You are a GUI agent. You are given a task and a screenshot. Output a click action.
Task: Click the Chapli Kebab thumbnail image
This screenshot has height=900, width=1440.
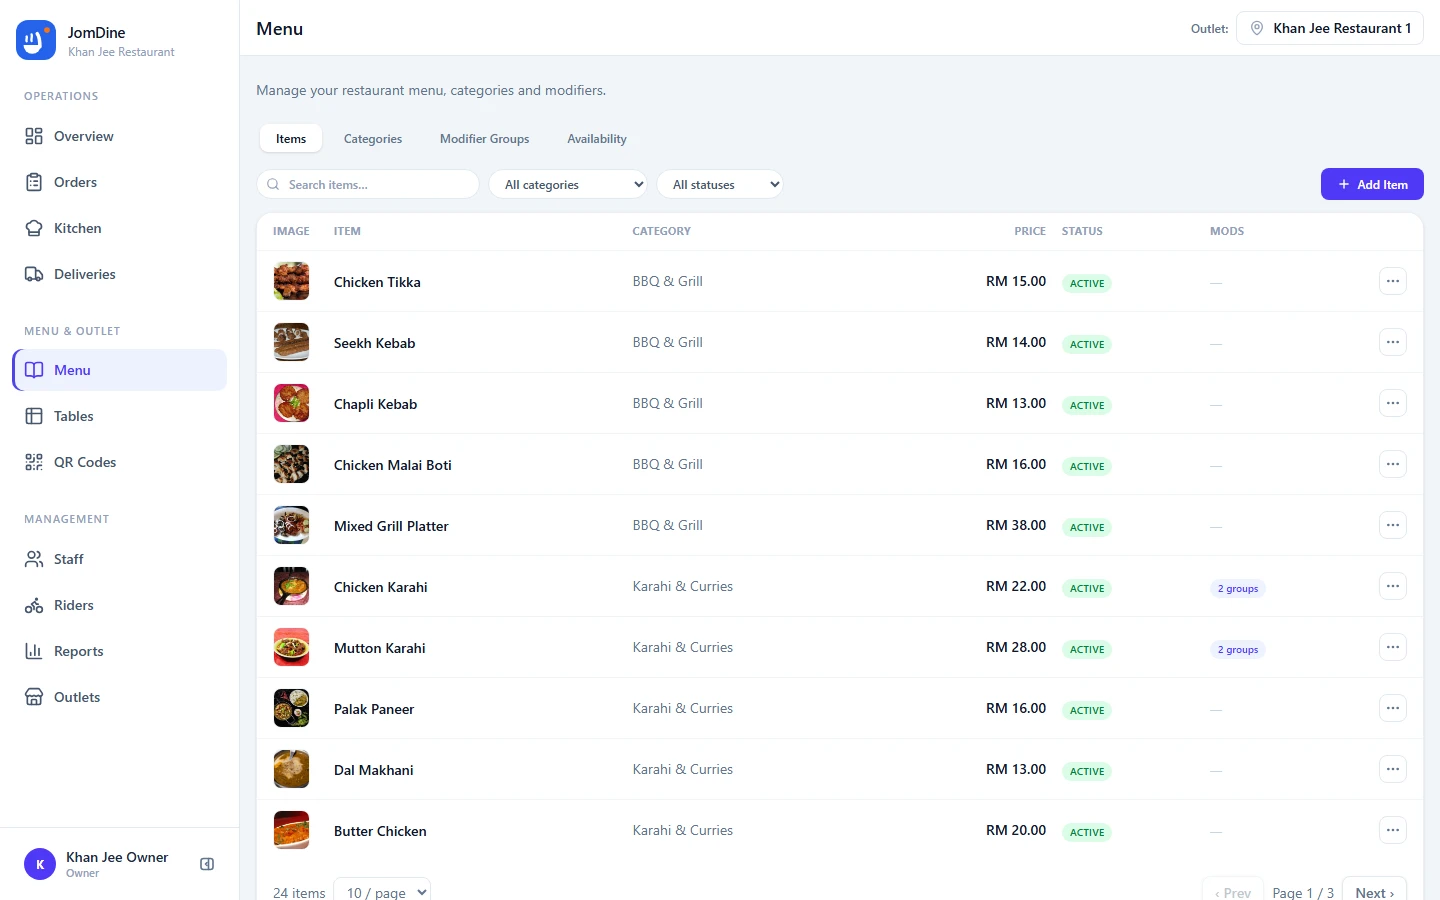[x=292, y=403]
